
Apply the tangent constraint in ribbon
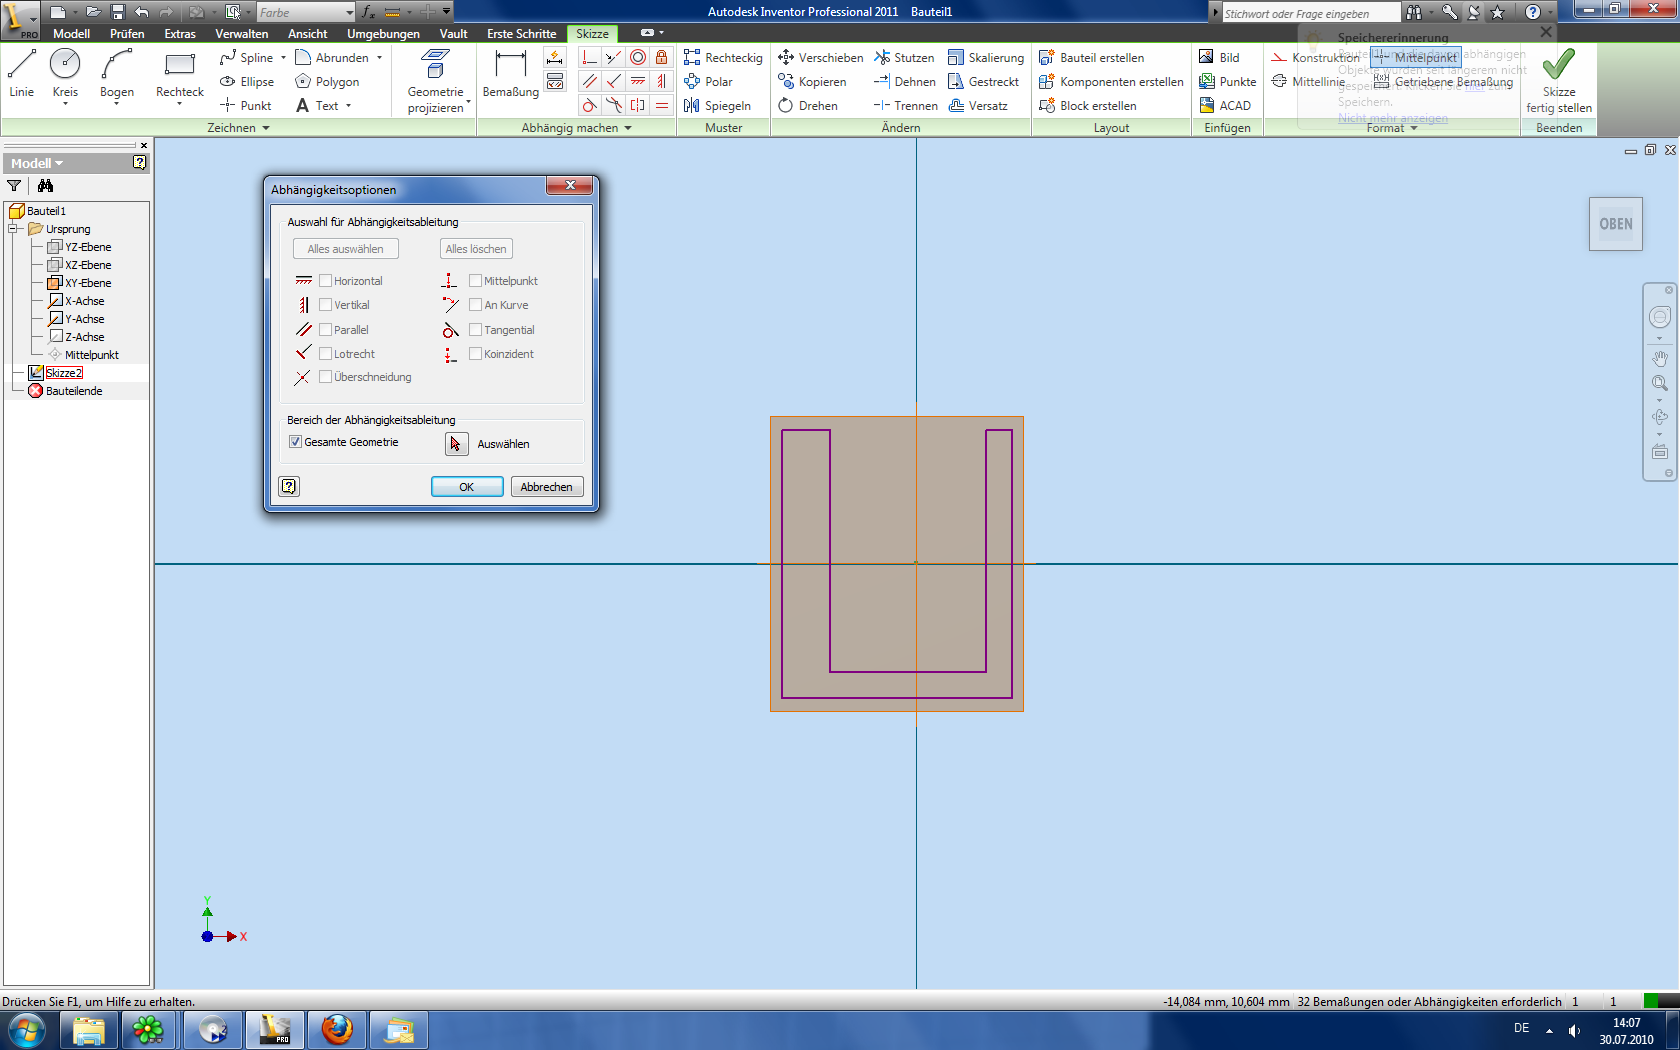click(x=590, y=106)
